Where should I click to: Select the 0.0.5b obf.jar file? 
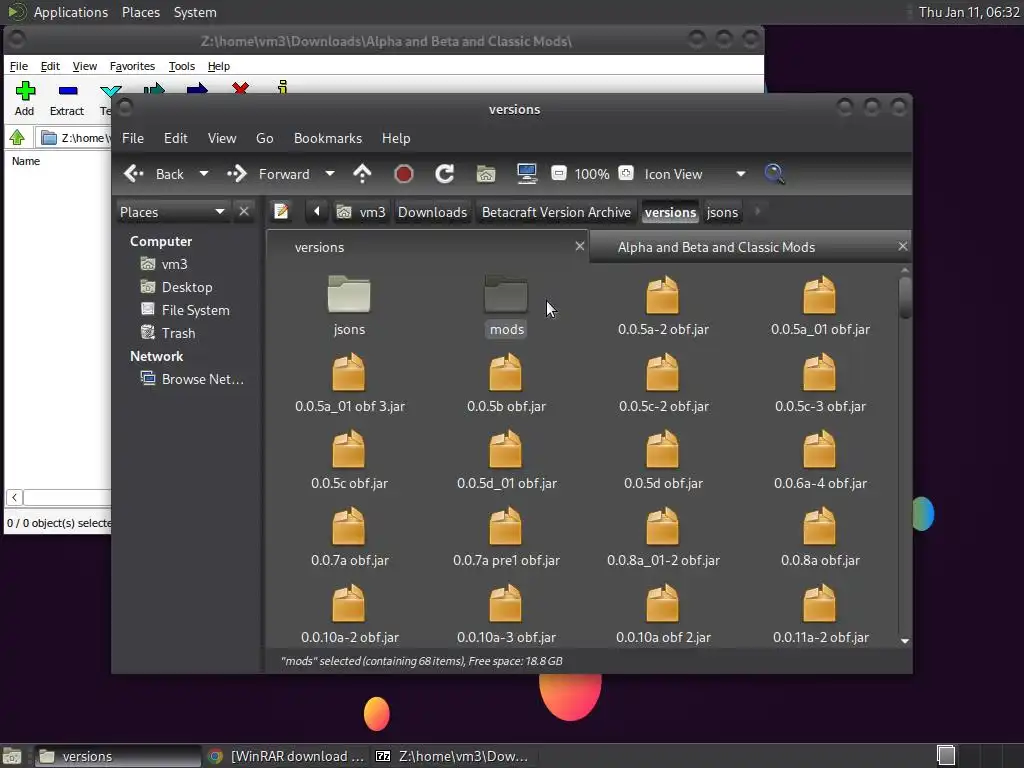click(x=506, y=372)
